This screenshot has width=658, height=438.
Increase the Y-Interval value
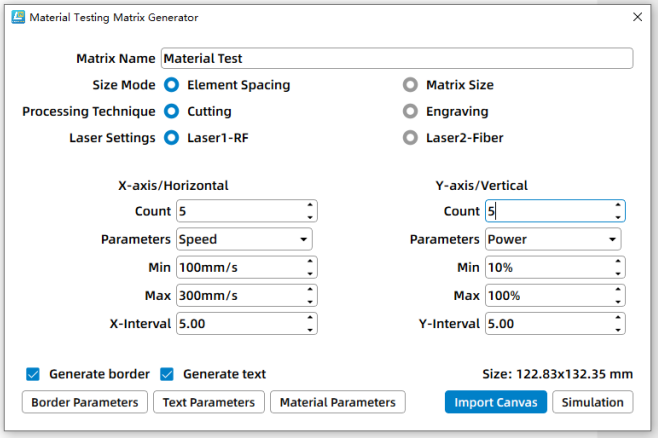tap(619, 319)
